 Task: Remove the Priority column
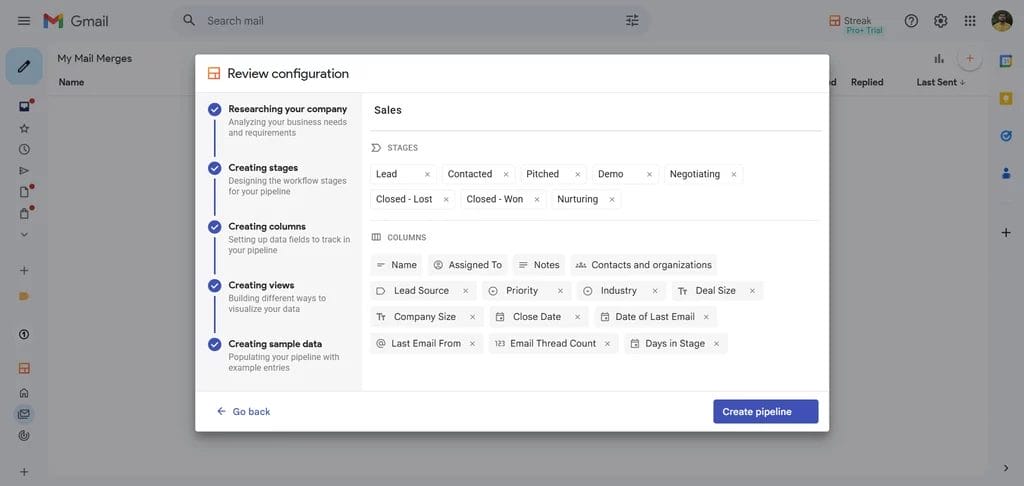[x=560, y=291]
